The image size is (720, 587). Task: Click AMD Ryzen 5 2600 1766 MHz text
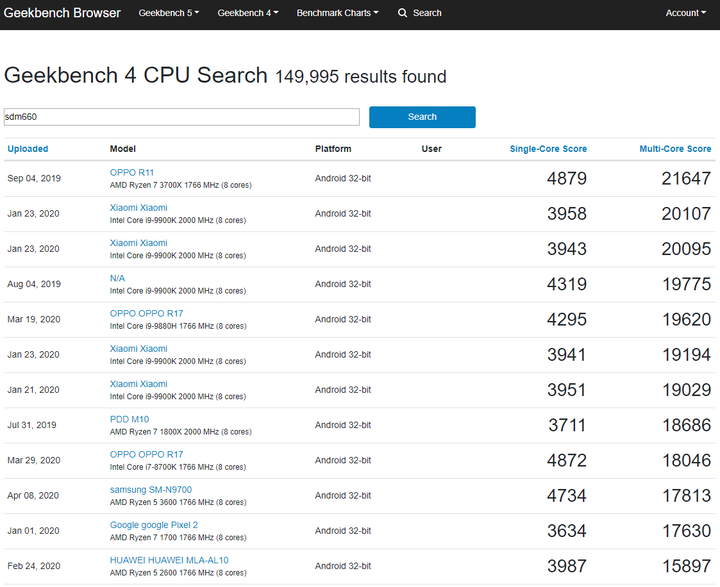pos(178,573)
